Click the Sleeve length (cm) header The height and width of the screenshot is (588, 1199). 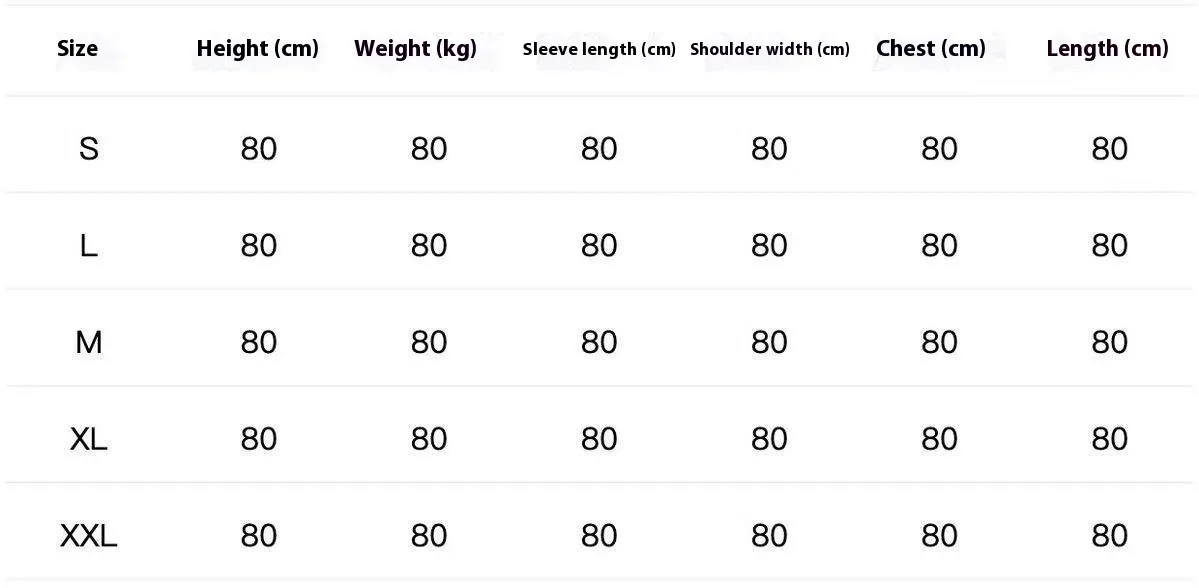[599, 49]
